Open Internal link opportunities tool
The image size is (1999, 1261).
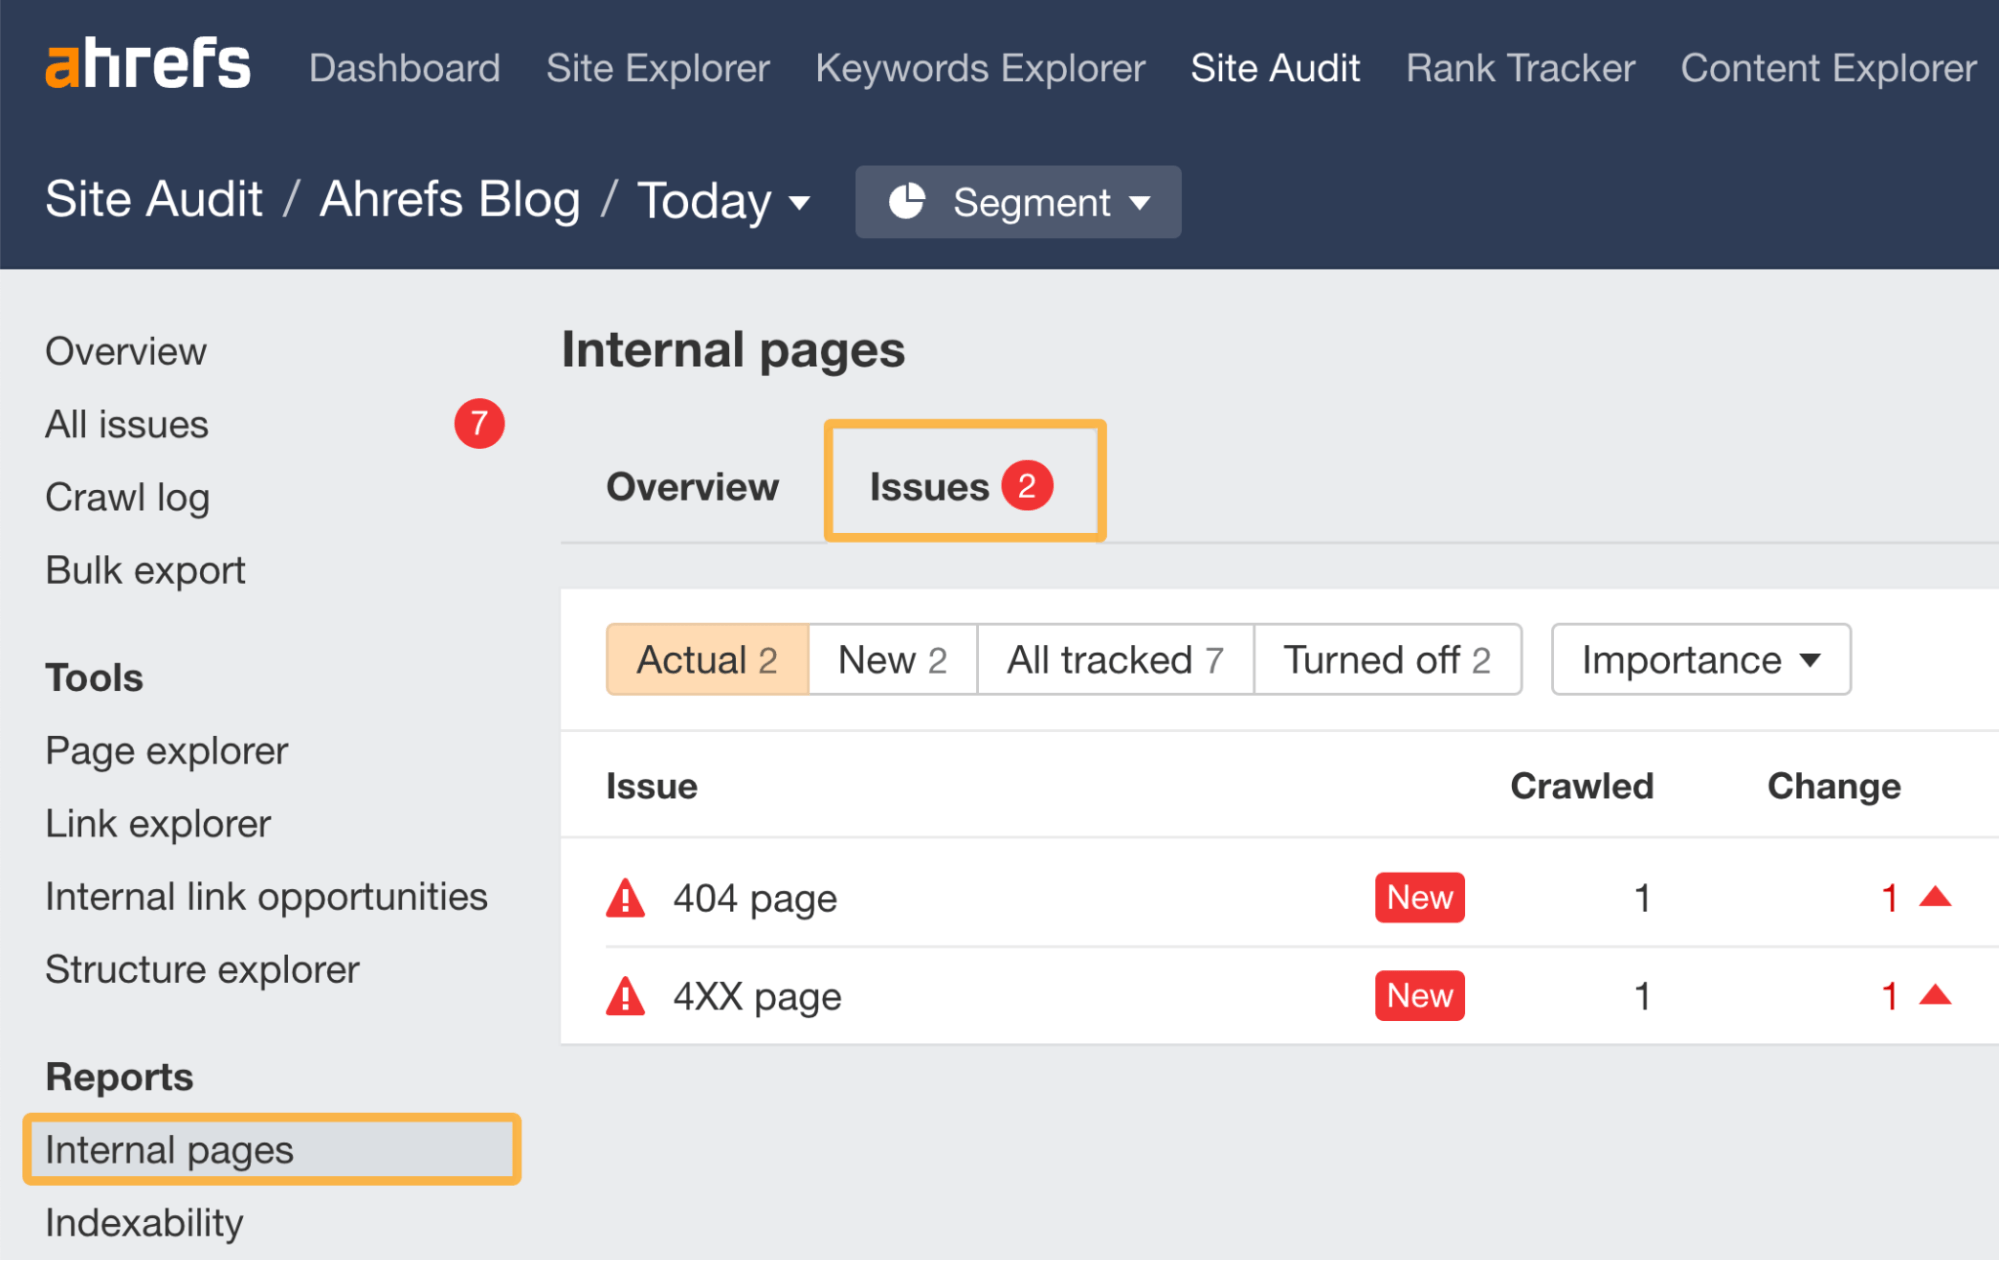click(x=266, y=896)
